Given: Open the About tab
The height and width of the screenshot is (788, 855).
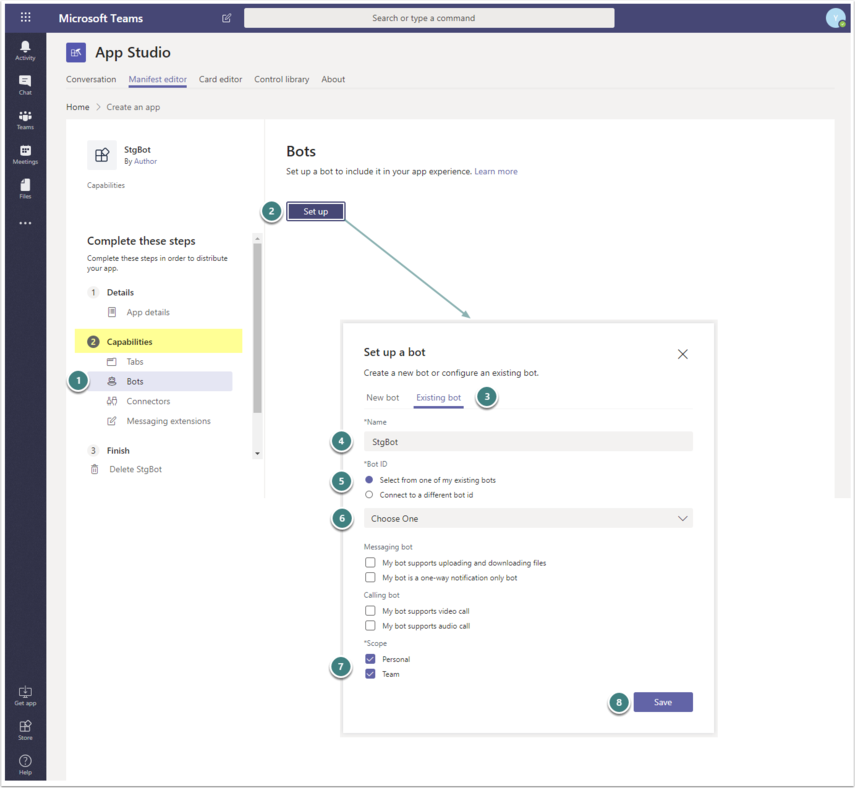Looking at the screenshot, I should pyautogui.click(x=333, y=79).
